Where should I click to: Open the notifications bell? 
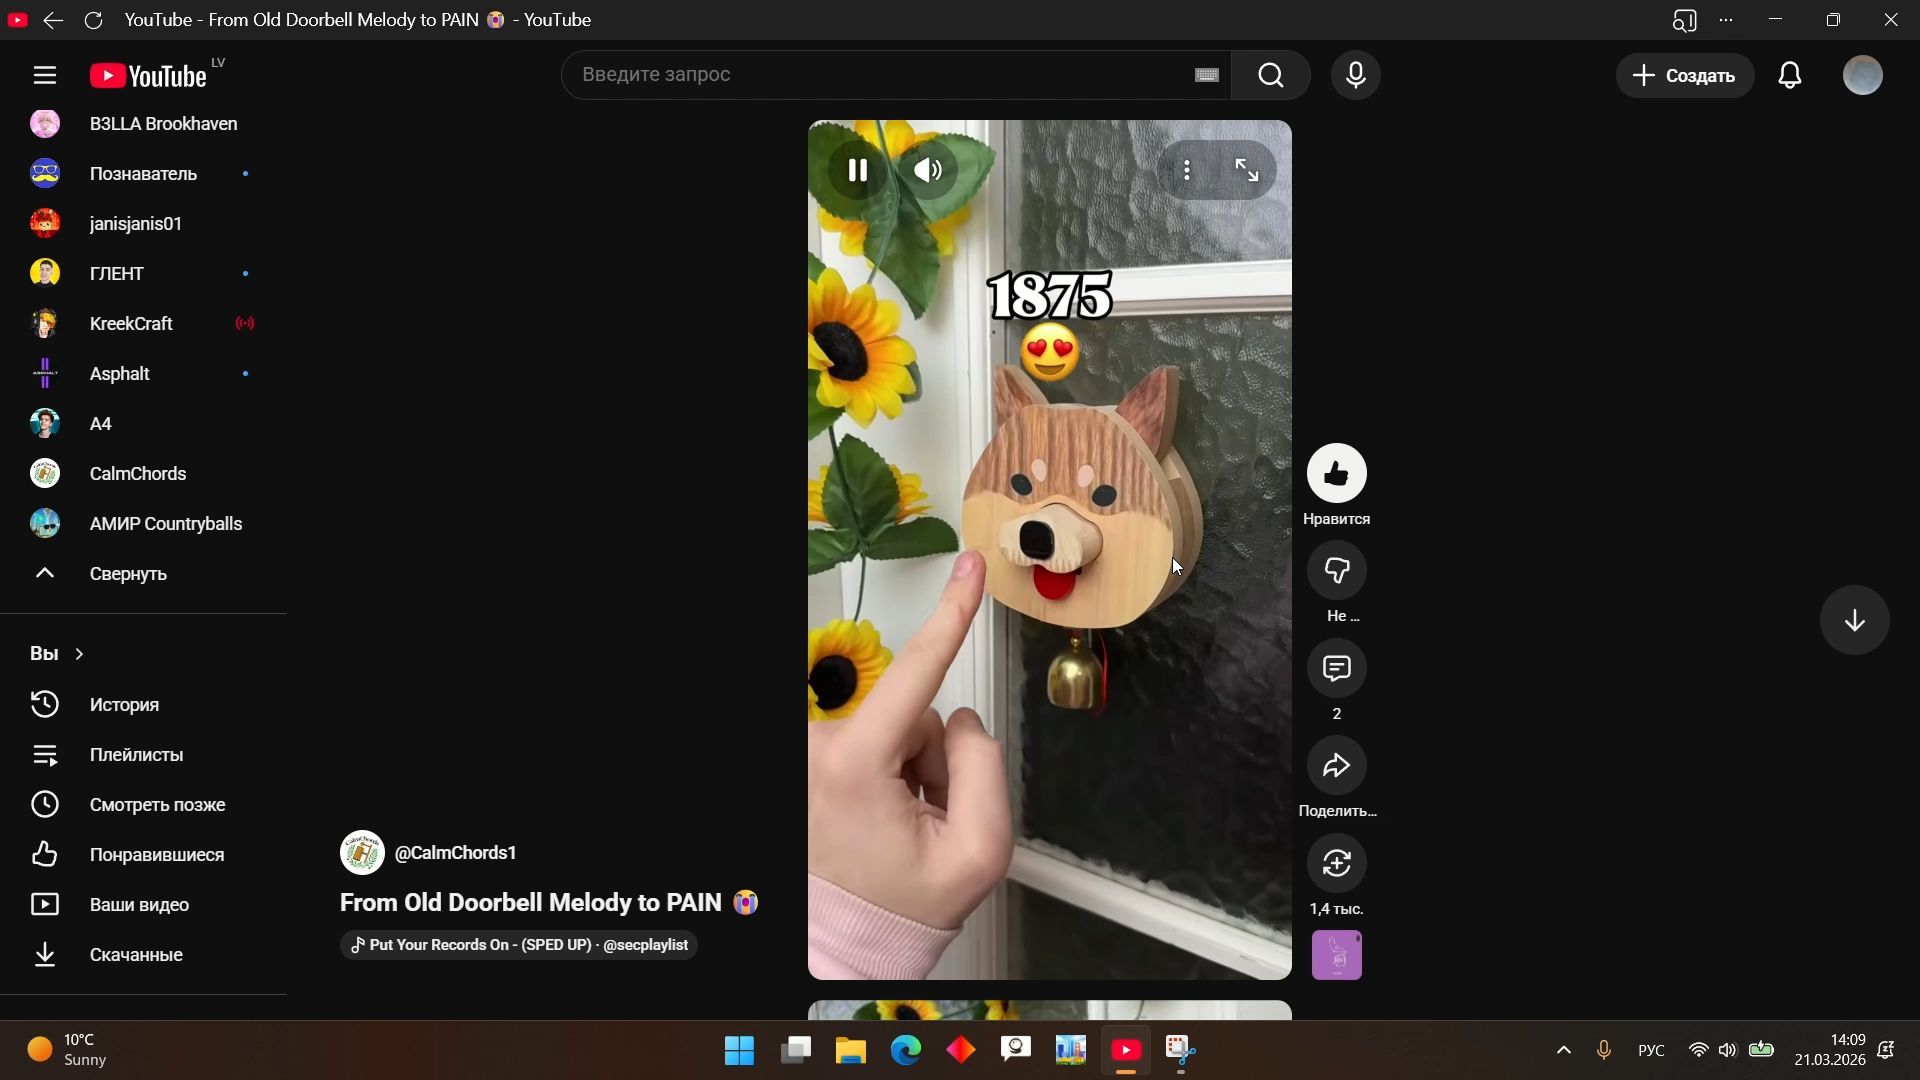(1790, 76)
